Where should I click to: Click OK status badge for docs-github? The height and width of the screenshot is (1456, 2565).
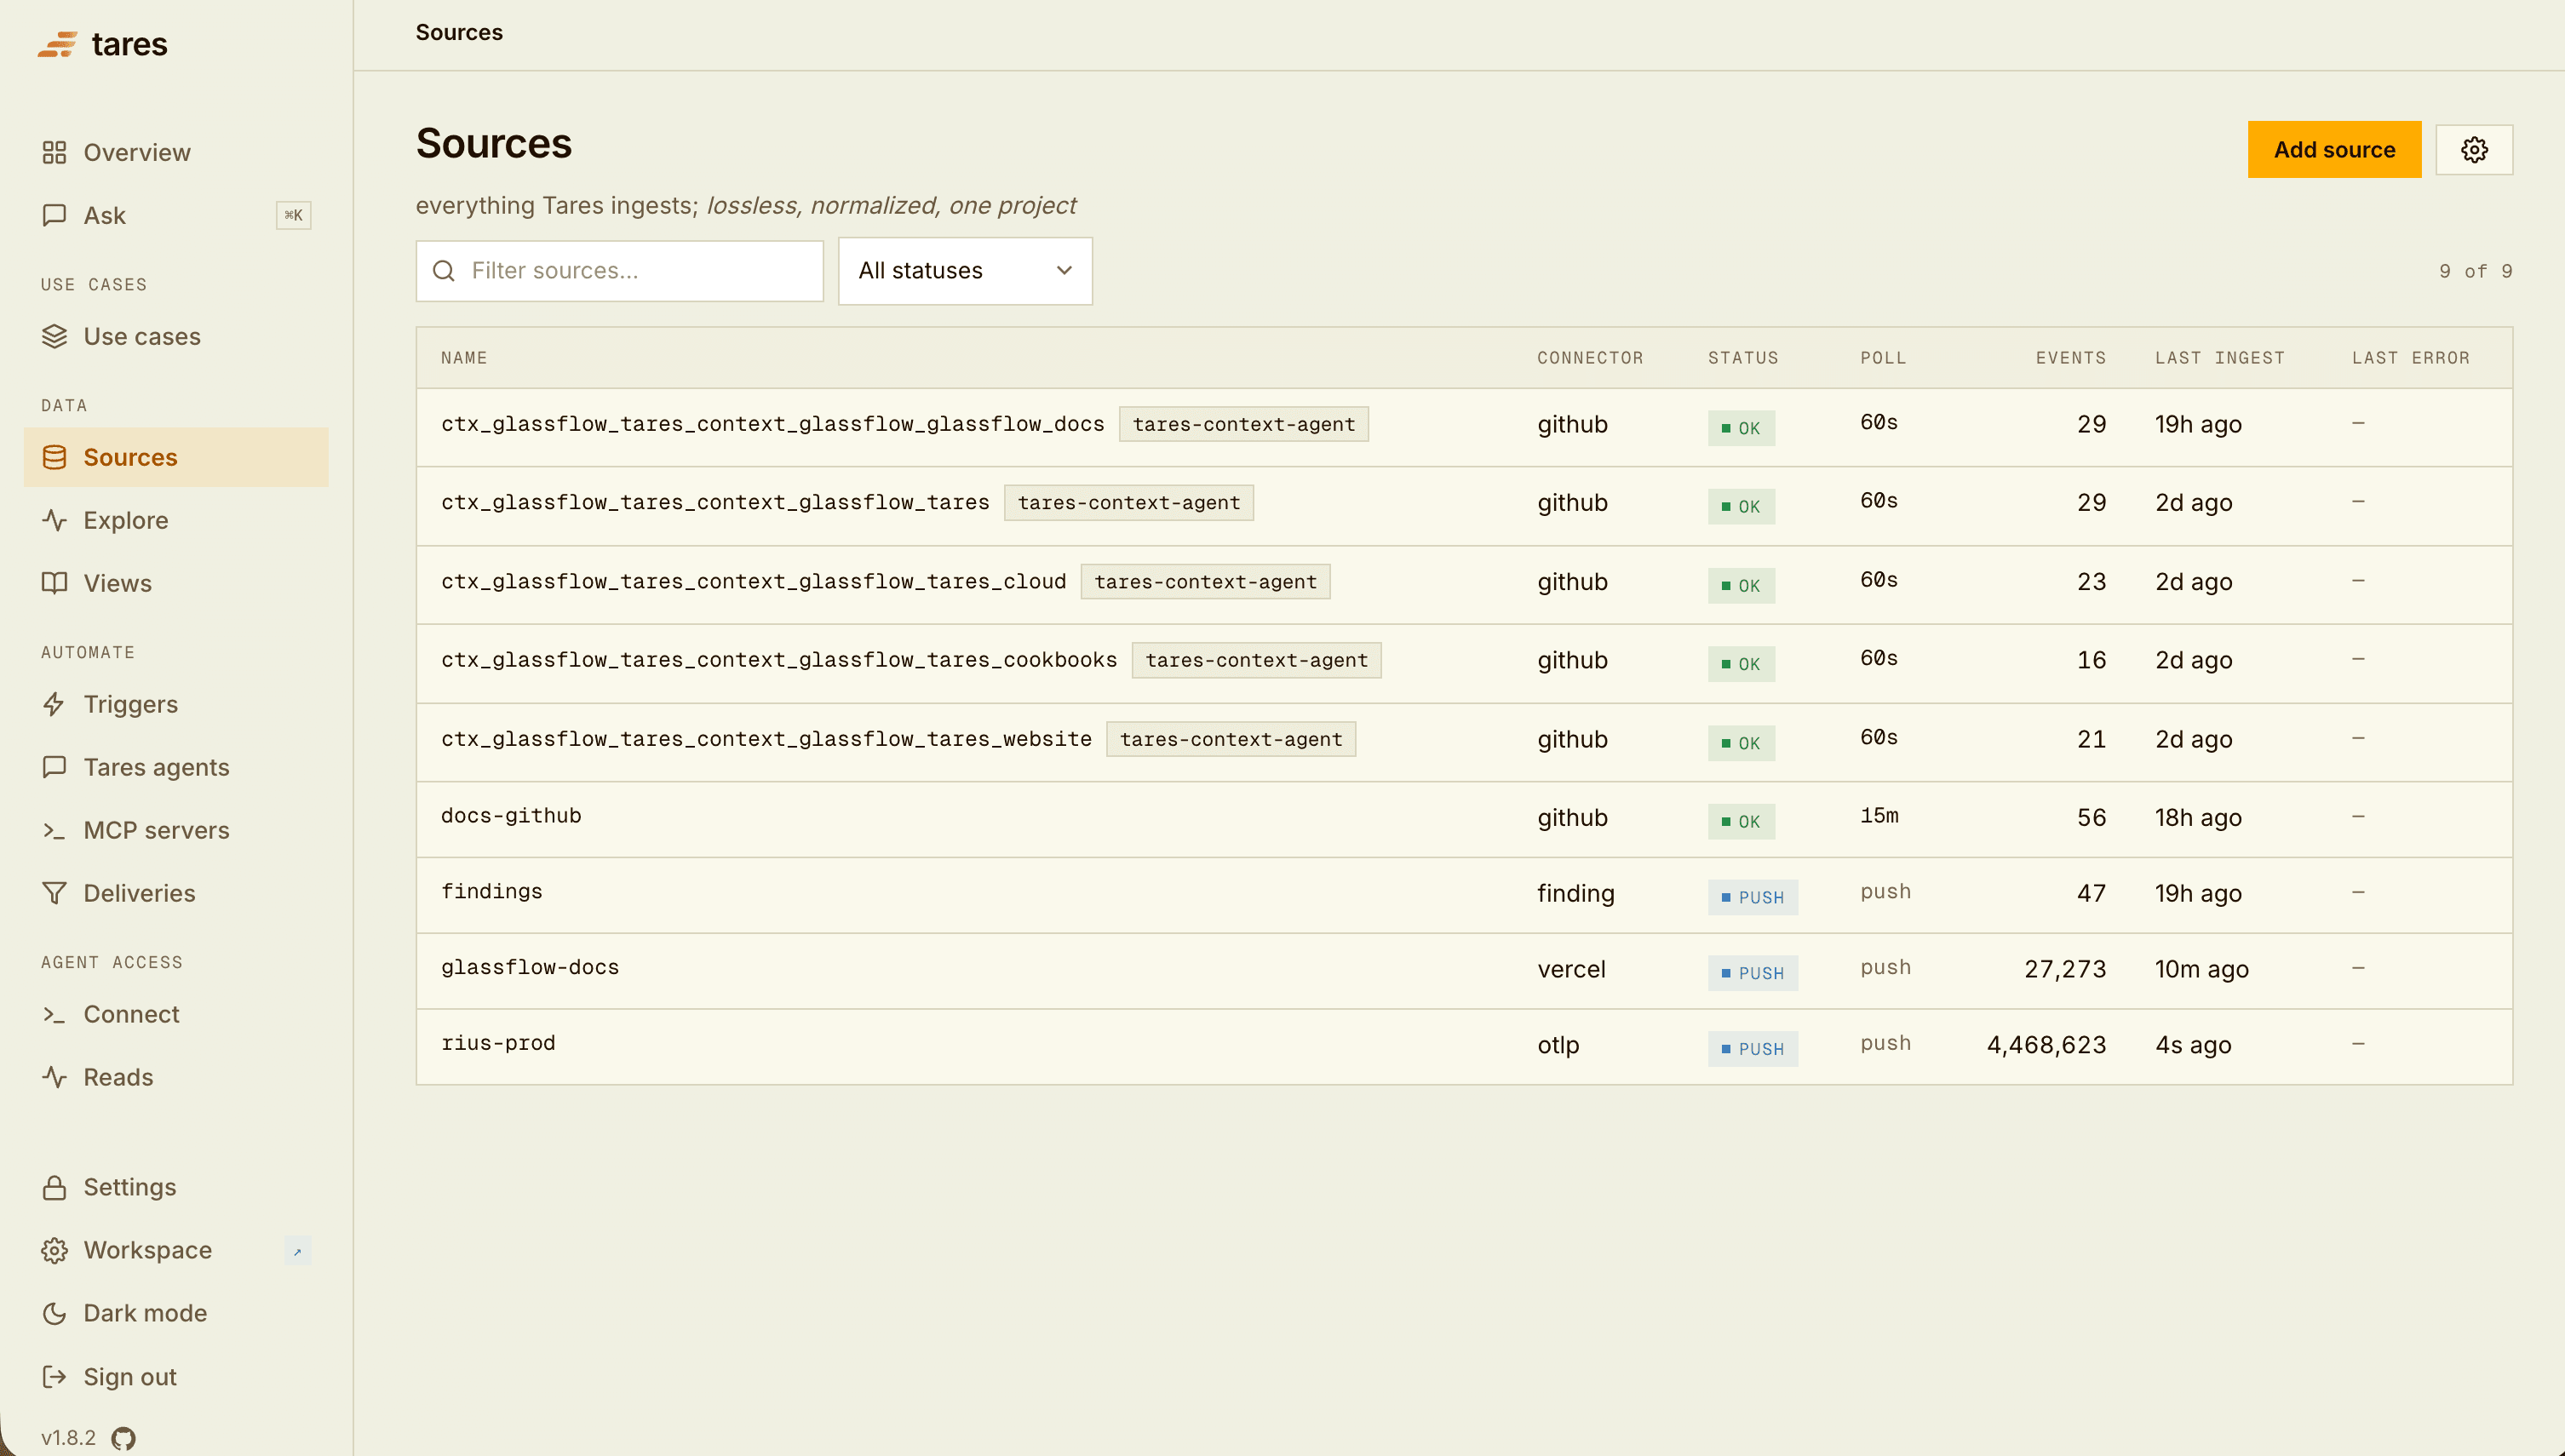point(1741,822)
